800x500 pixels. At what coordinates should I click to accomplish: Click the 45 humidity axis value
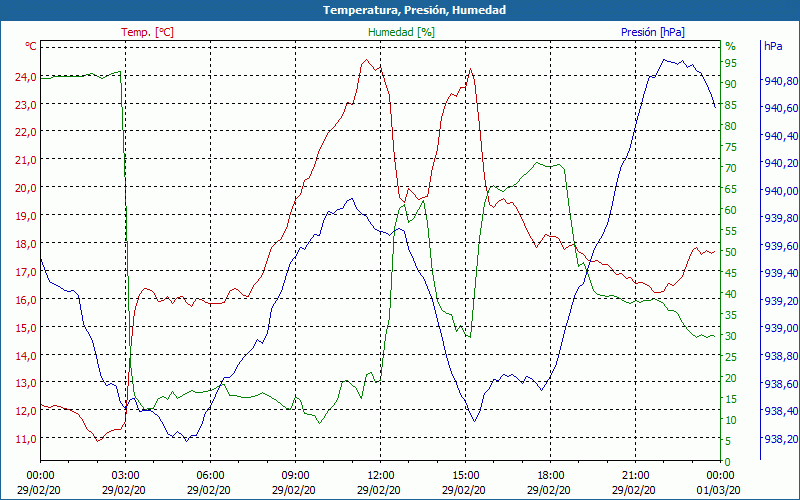(731, 273)
